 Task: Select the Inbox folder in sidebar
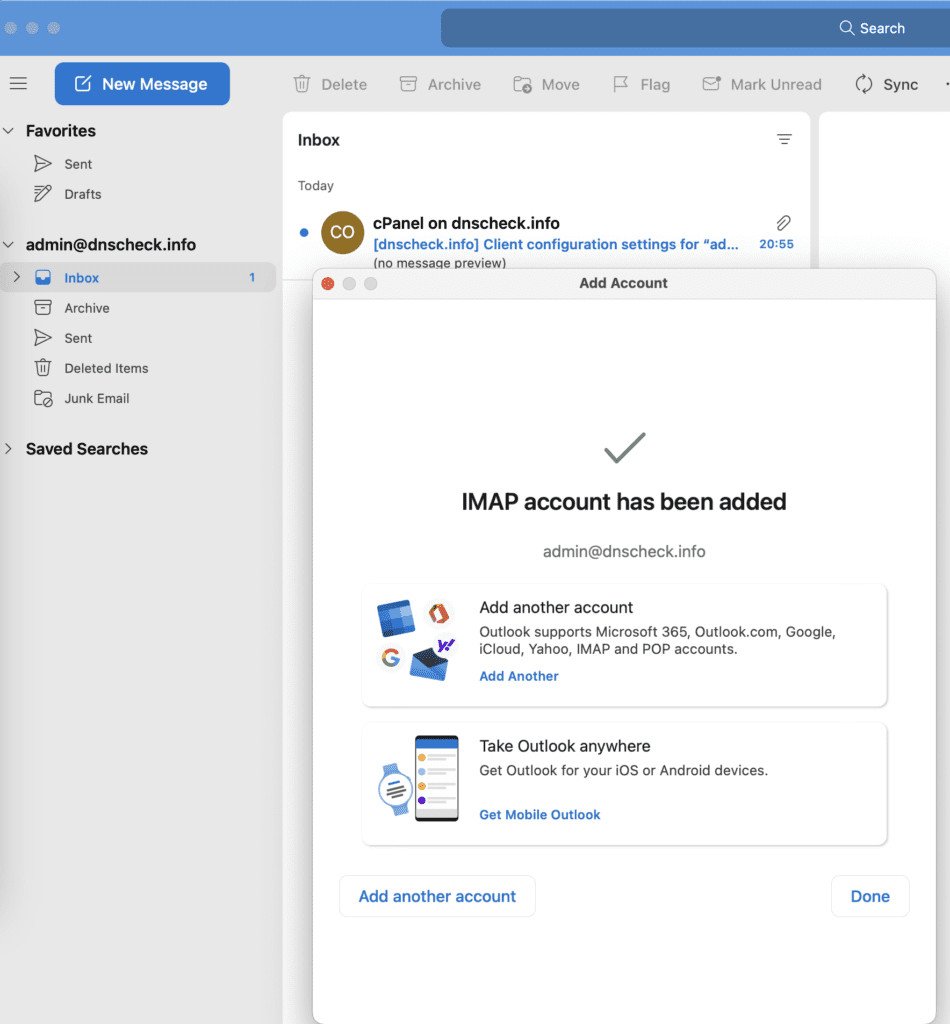138,278
